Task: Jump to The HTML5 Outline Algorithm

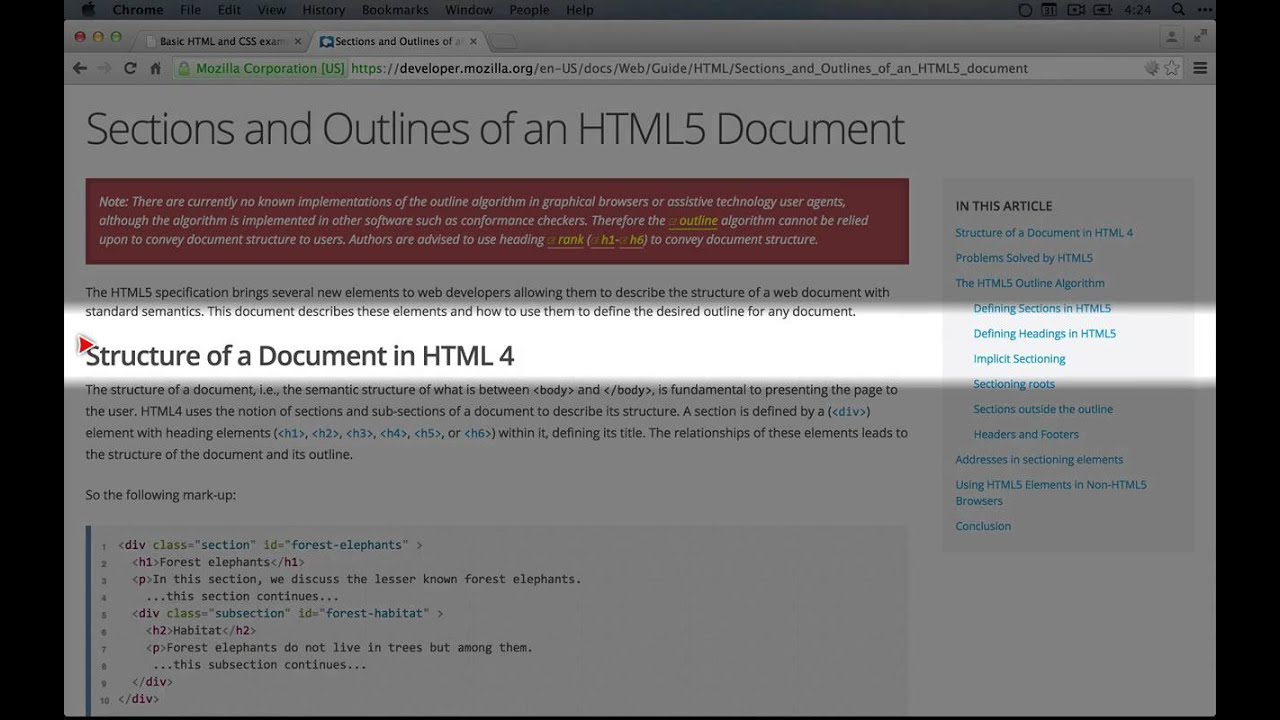Action: tap(1030, 283)
